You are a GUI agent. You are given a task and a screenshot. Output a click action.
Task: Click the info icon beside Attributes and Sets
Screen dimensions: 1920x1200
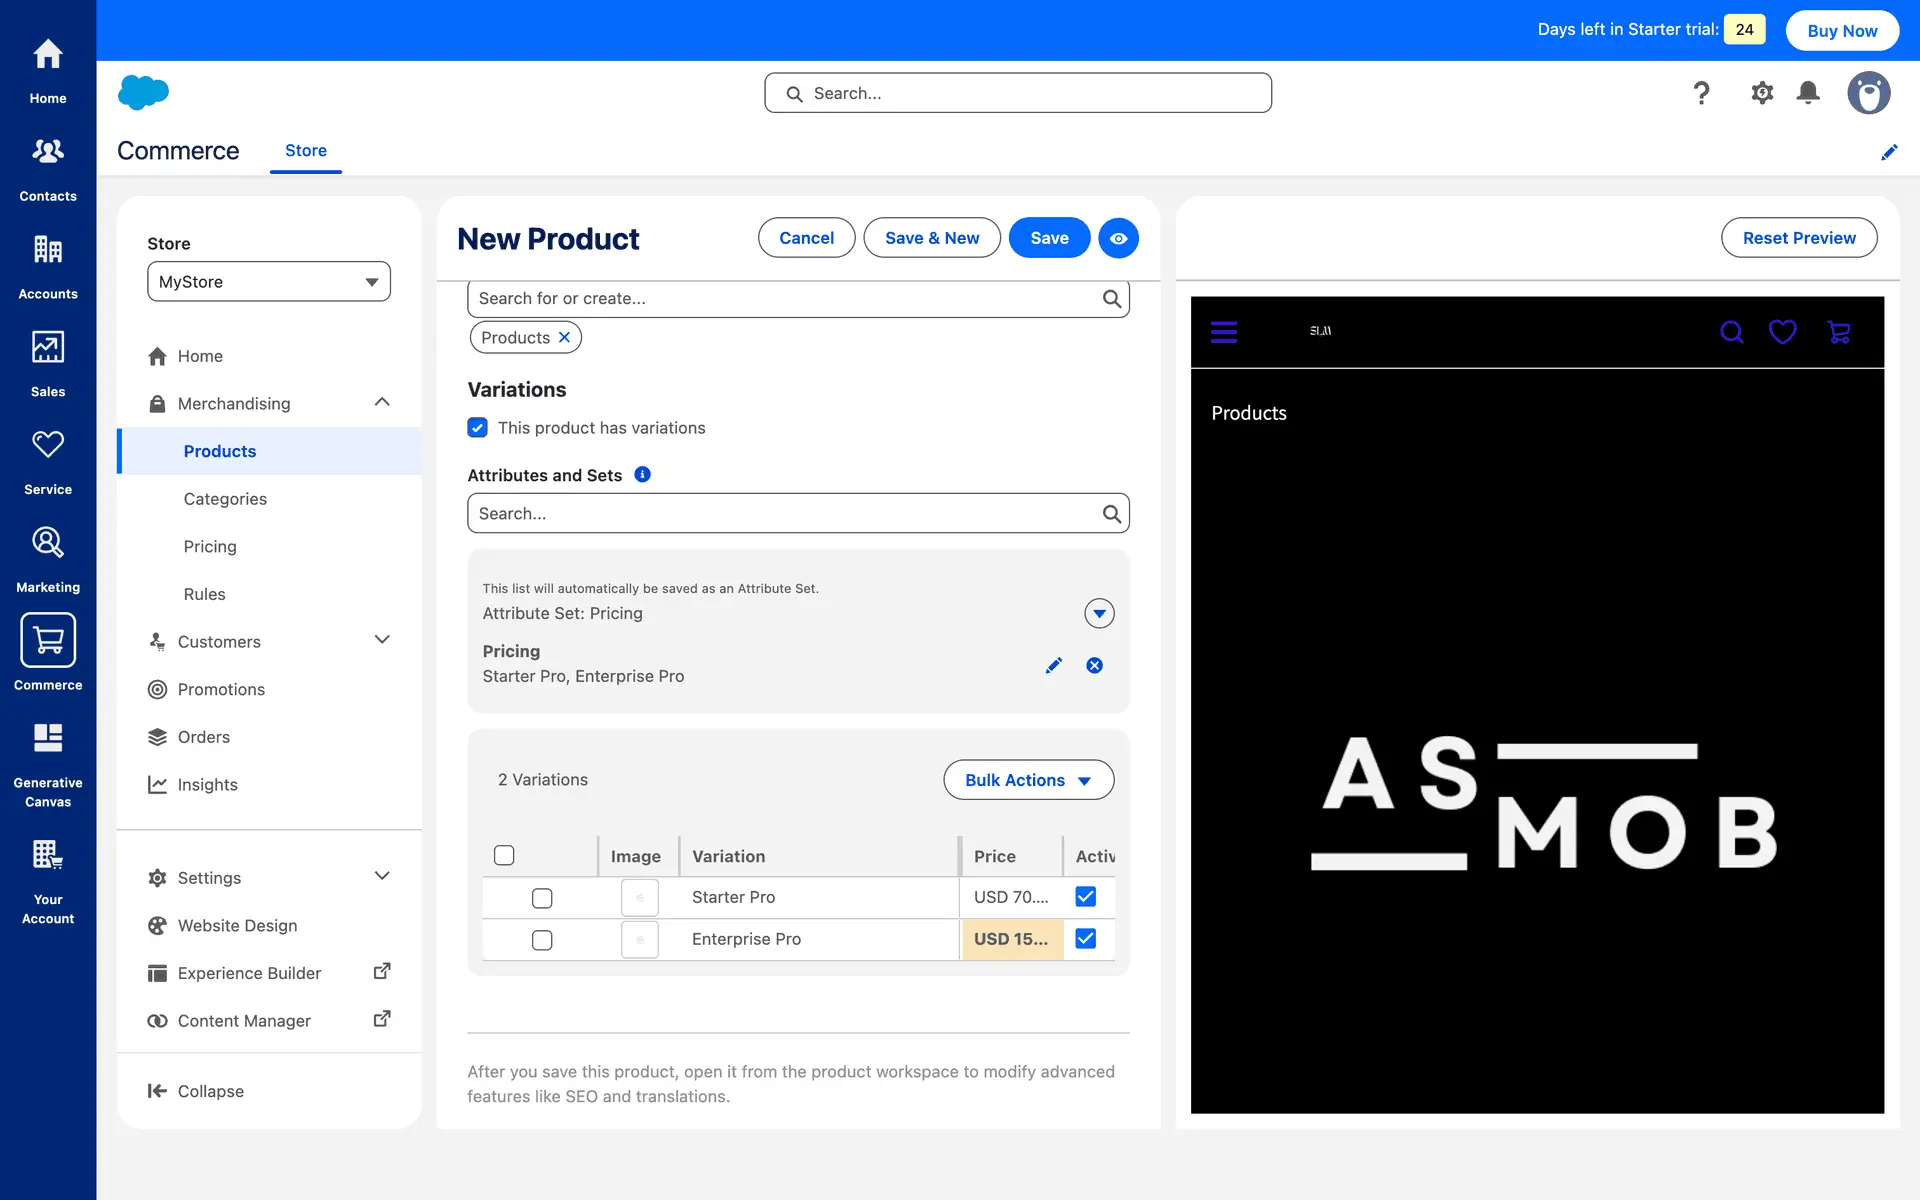(643, 475)
